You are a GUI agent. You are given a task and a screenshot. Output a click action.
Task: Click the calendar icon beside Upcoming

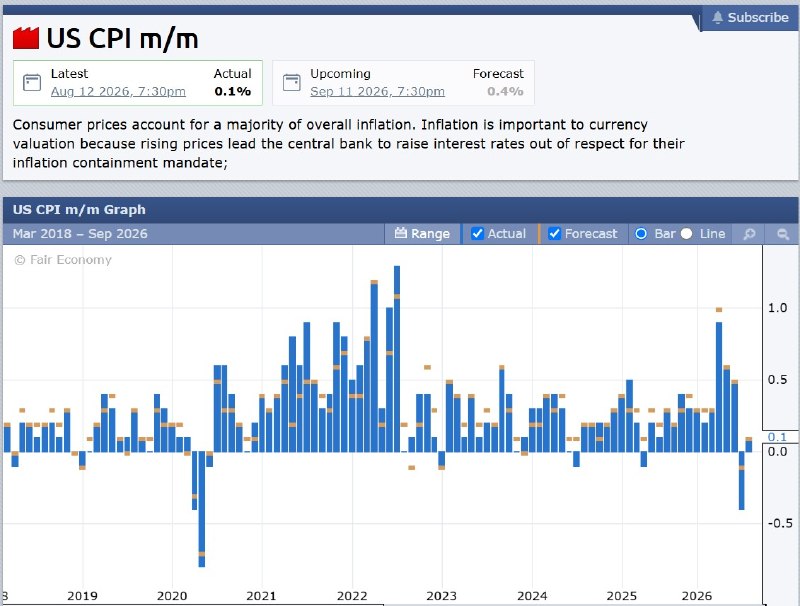click(x=292, y=83)
